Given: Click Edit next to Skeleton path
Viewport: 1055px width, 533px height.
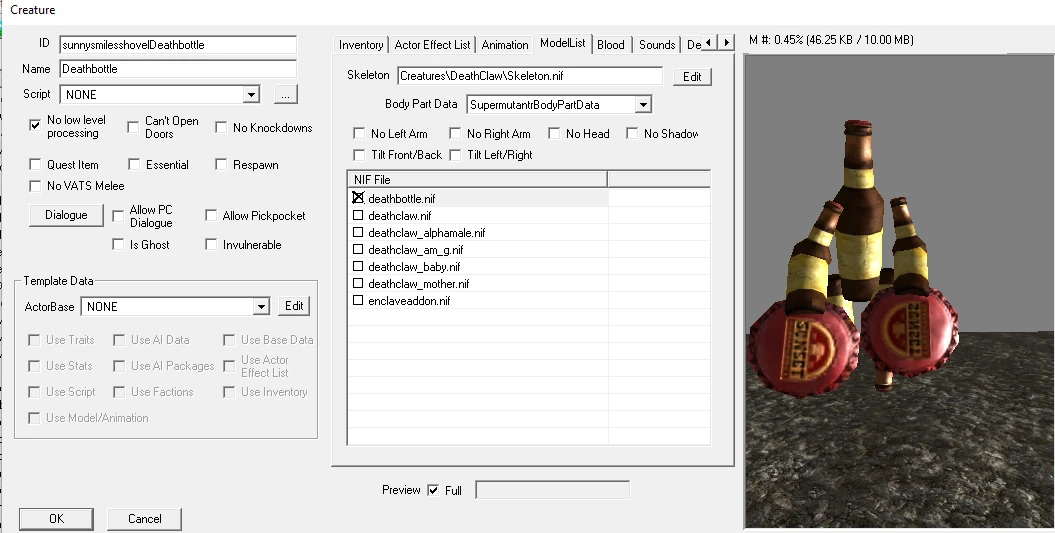Looking at the screenshot, I should pyautogui.click(x=692, y=77).
